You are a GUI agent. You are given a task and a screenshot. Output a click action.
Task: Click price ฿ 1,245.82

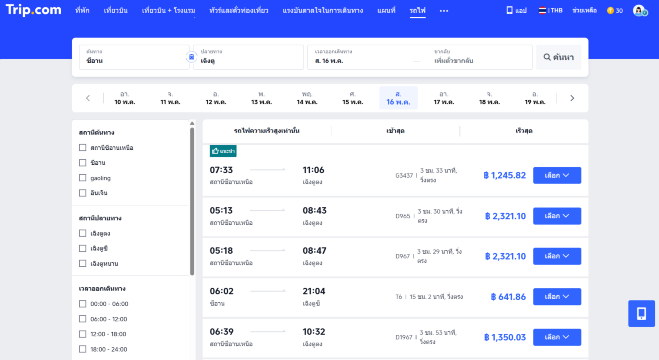pos(505,176)
